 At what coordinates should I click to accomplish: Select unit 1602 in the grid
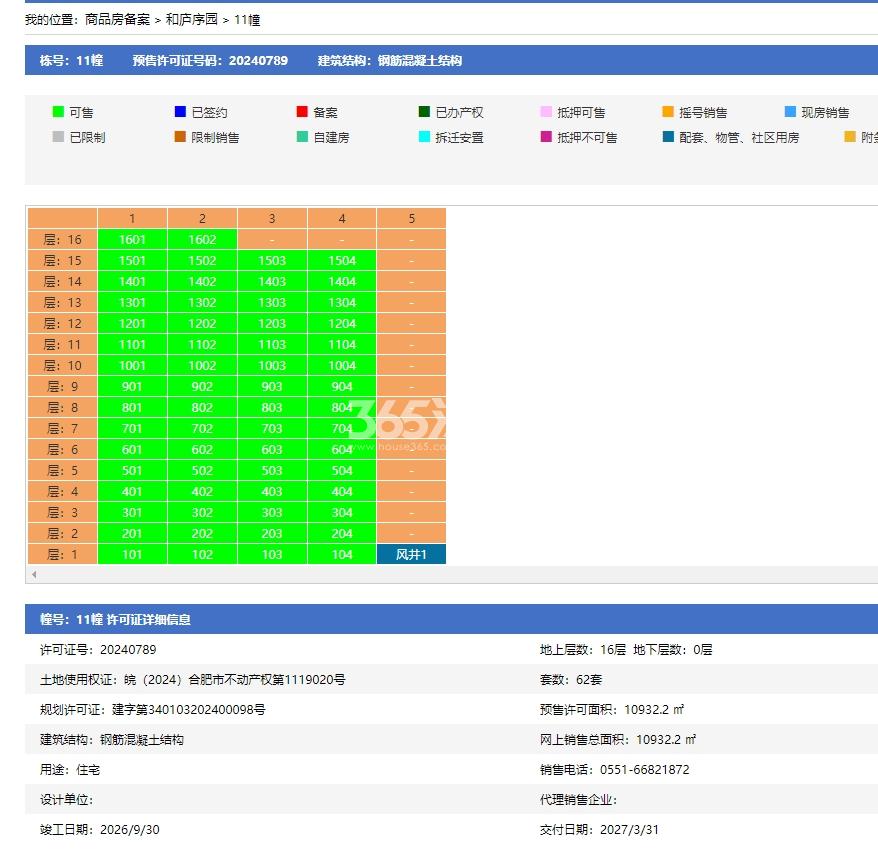pos(202,240)
